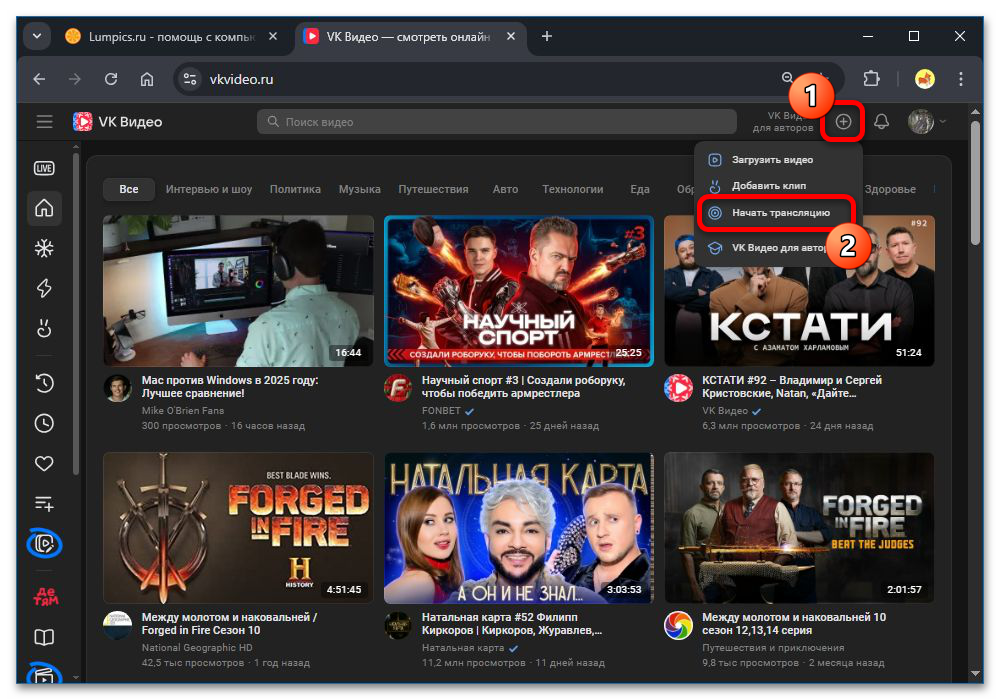The height and width of the screenshot is (700, 1000).
Task: Open Натальная карта channel name link
Action: (463, 648)
